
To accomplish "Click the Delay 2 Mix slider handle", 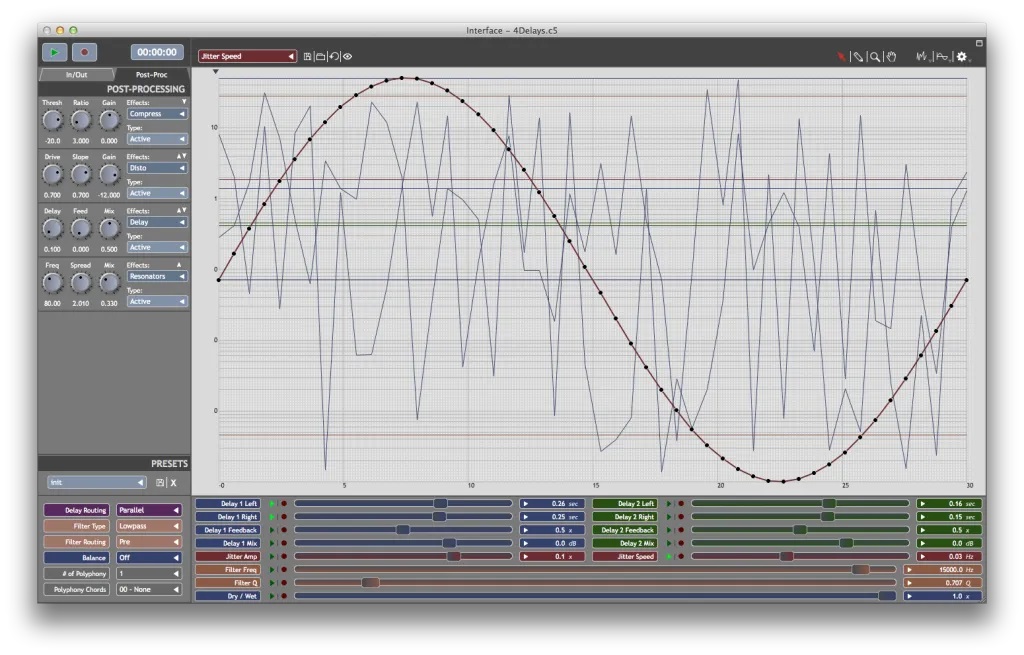I will 846,543.
